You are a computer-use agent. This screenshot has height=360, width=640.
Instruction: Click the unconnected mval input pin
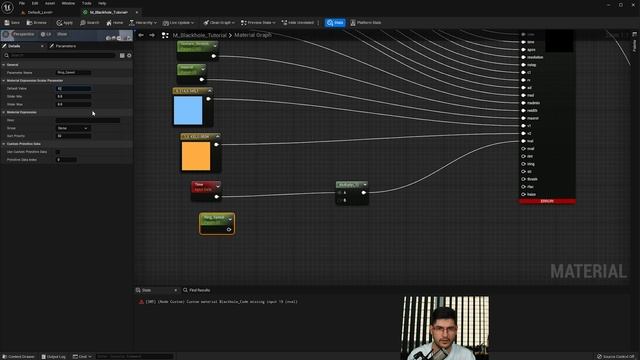(523, 149)
